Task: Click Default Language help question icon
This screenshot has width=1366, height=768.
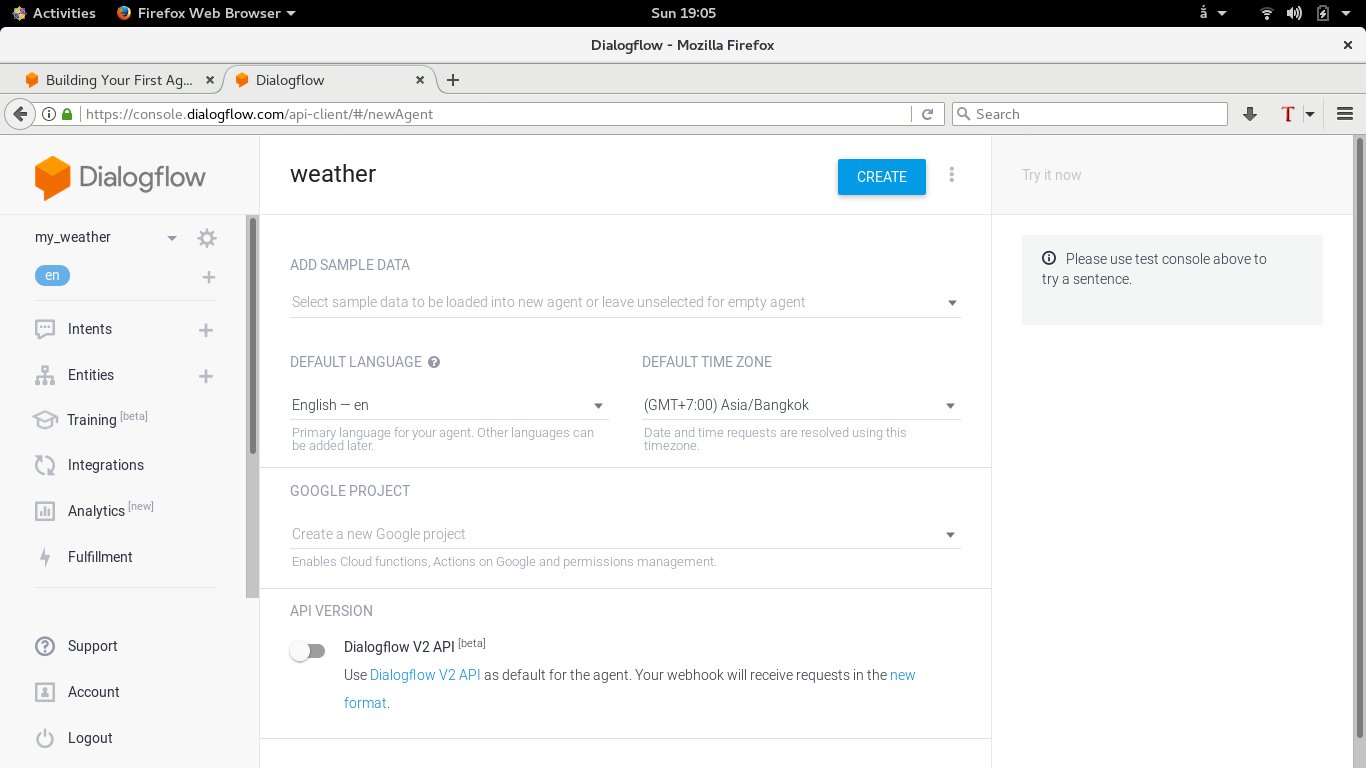Action: (x=434, y=362)
